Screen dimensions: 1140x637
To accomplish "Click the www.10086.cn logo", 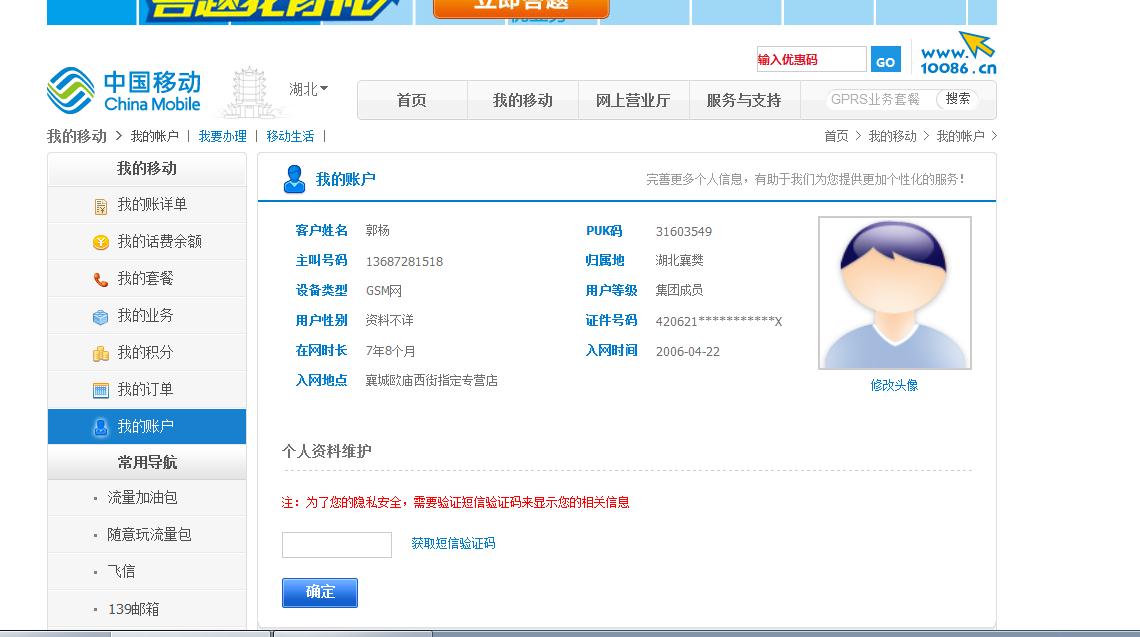I will coord(958,53).
